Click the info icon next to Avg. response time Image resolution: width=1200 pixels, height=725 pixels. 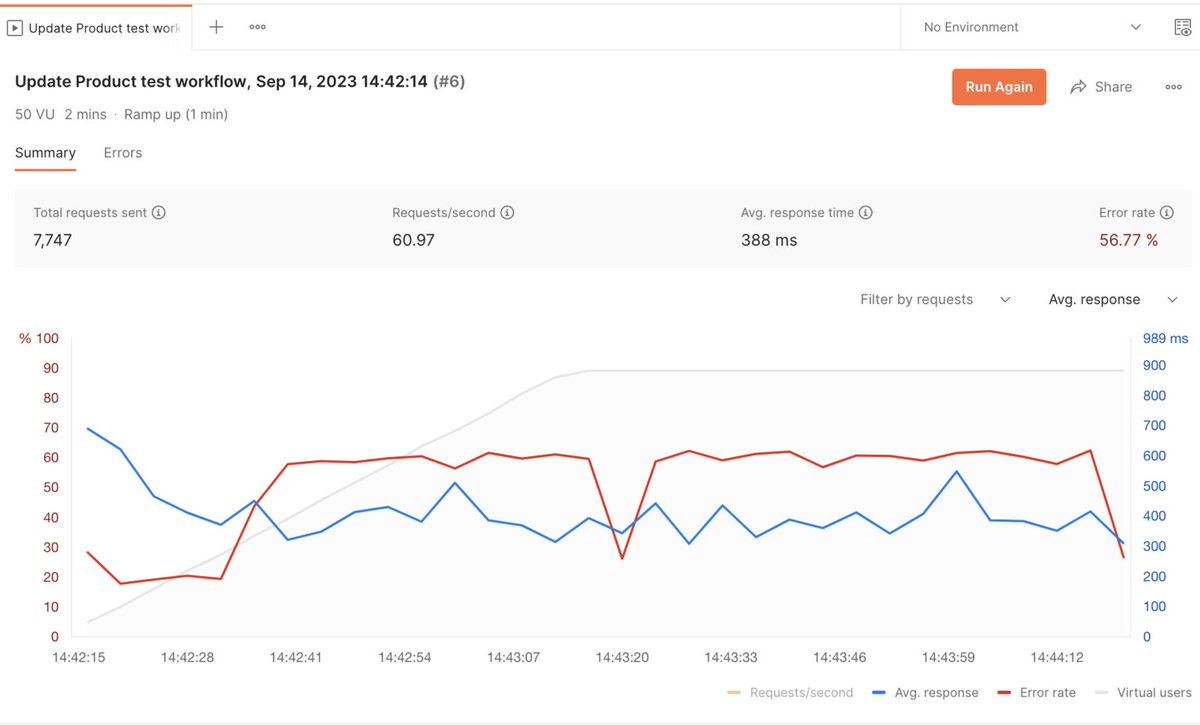coord(866,212)
